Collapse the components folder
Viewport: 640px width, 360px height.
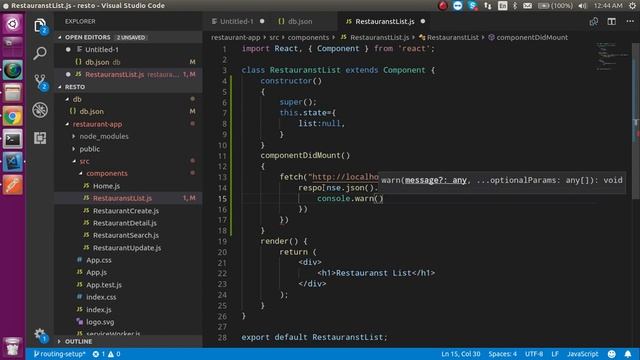[129, 173]
